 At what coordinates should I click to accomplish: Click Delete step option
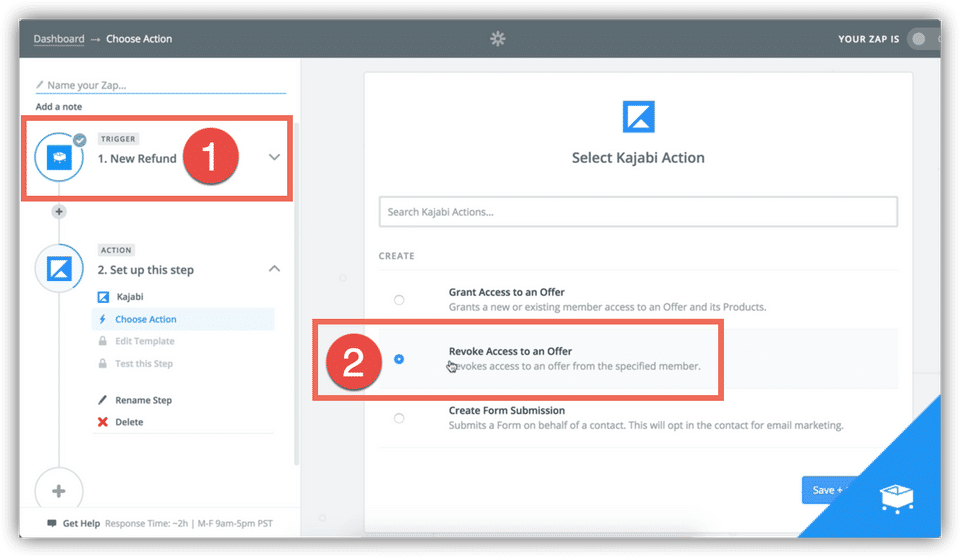pos(129,422)
